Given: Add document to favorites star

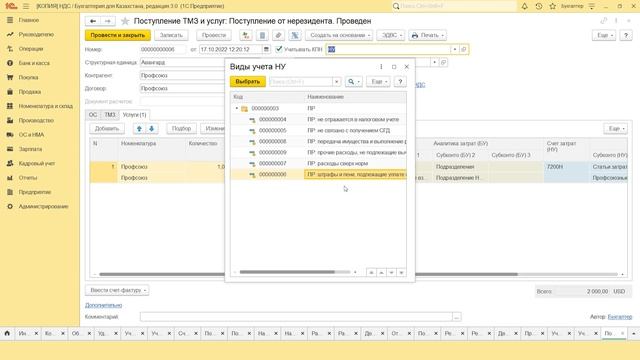Looking at the screenshot, I should (x=125, y=21).
